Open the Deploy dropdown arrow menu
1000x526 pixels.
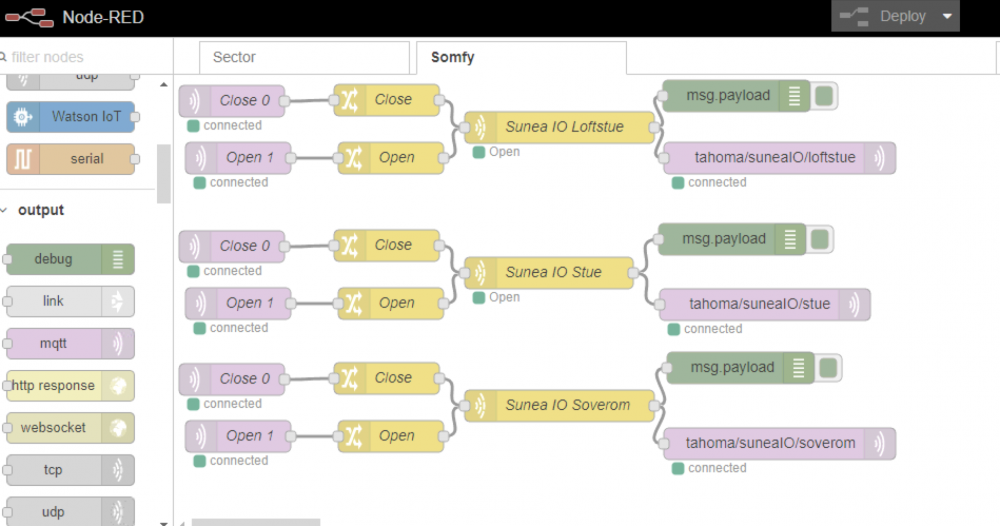(947, 17)
